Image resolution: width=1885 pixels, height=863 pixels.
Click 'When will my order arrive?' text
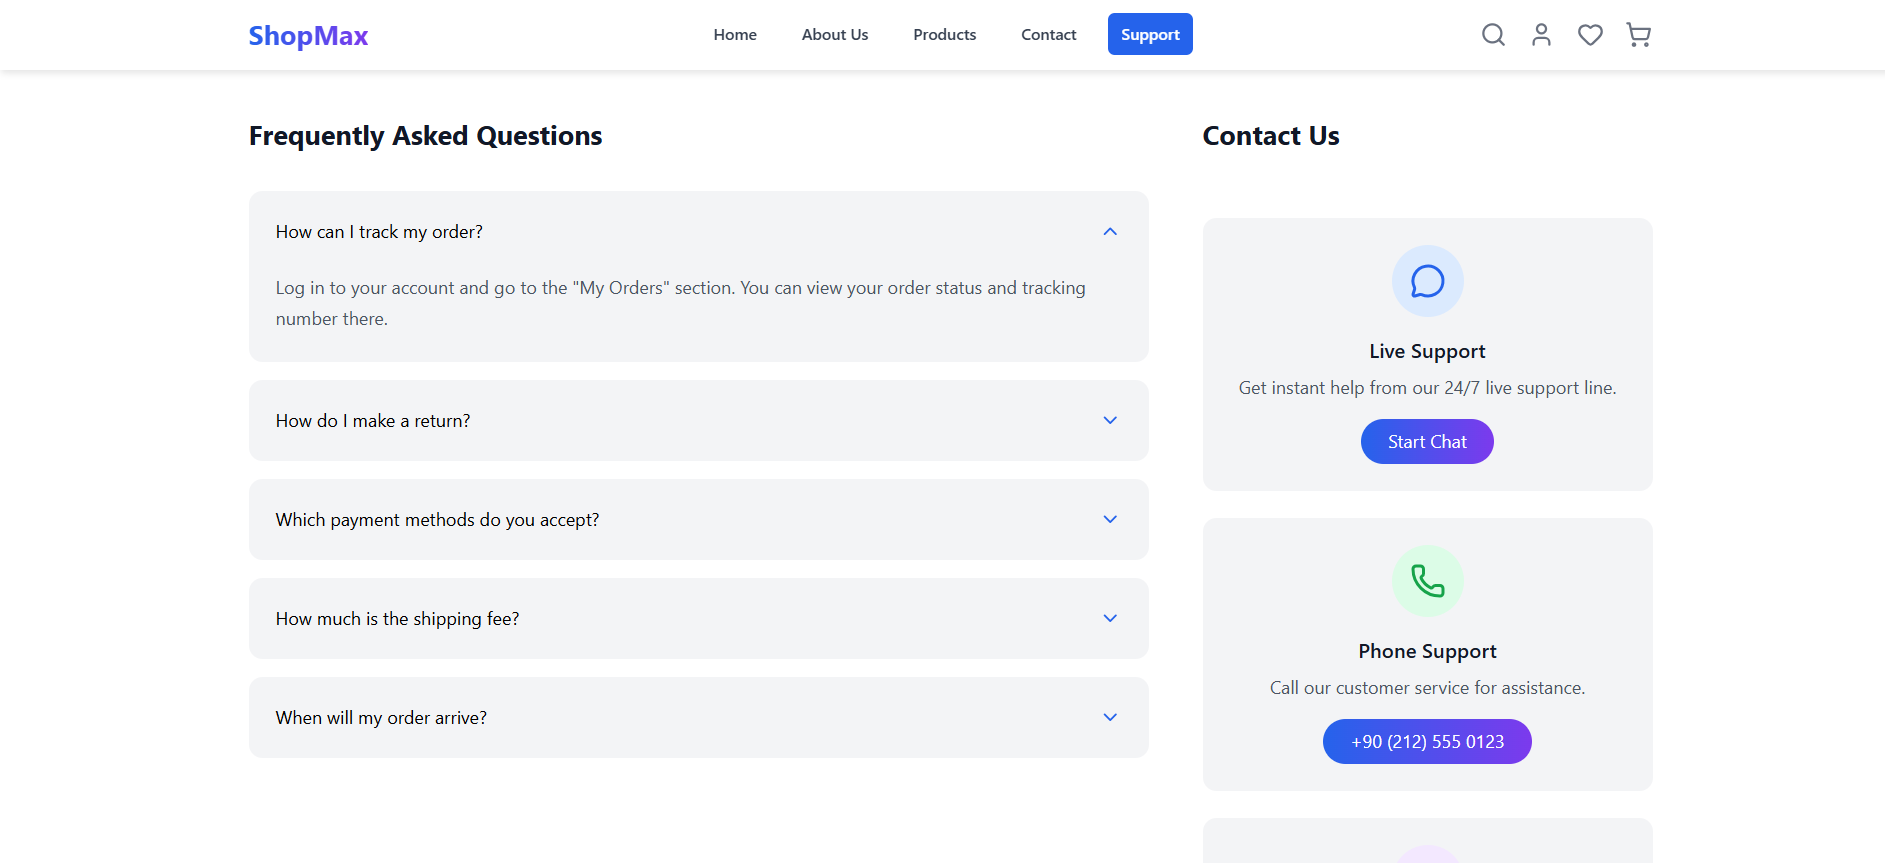[x=381, y=718]
